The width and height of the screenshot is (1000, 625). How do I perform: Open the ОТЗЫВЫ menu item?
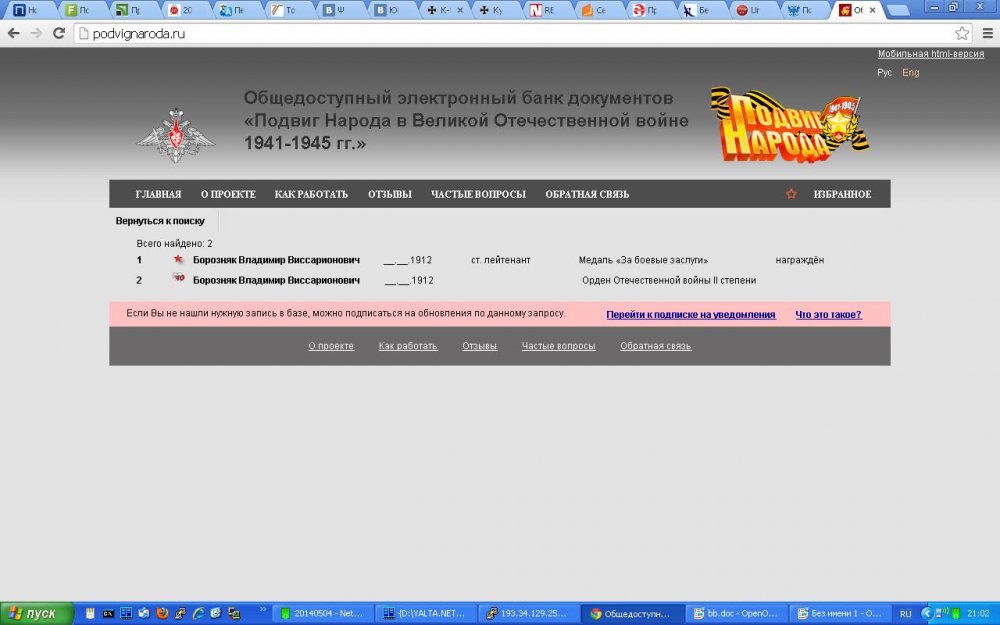pos(390,195)
